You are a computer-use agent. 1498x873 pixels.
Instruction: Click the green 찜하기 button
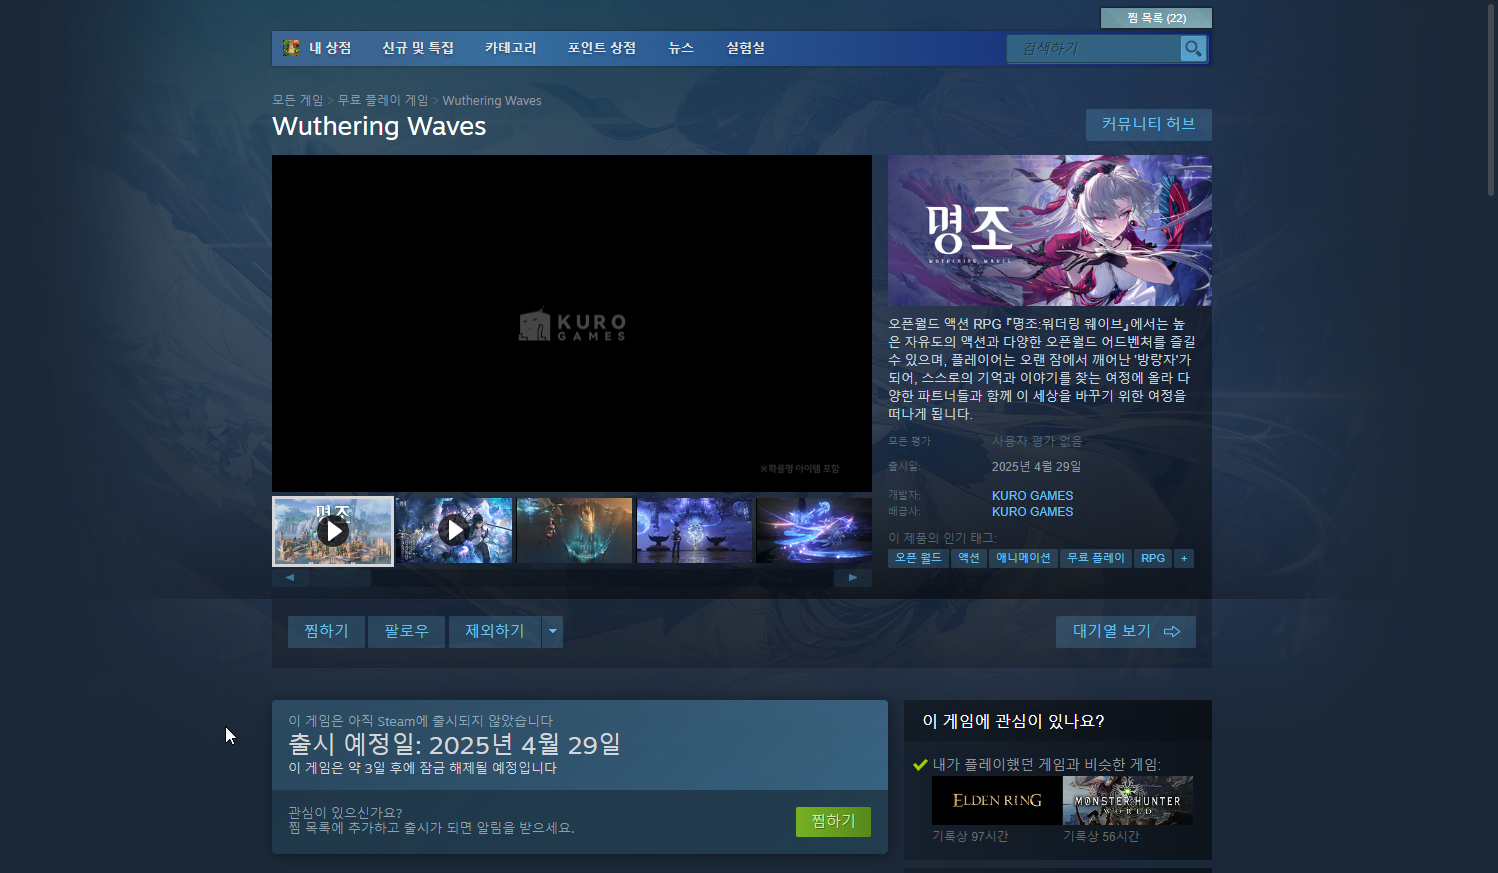click(833, 821)
